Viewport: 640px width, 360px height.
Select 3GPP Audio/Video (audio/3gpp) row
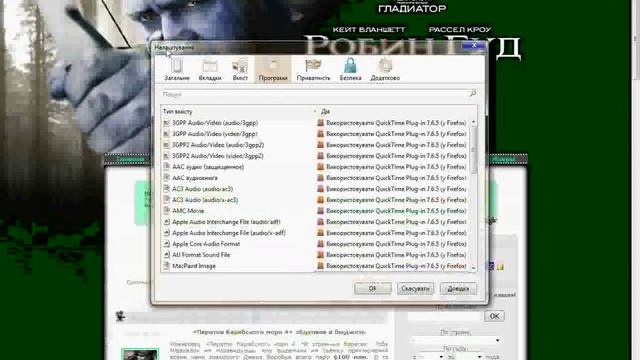point(315,123)
